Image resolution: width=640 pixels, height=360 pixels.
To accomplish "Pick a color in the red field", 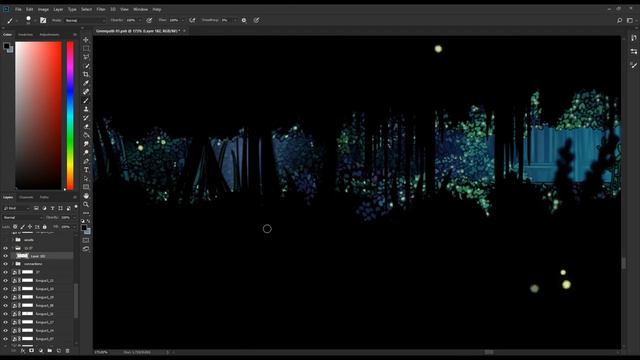I will [38, 116].
